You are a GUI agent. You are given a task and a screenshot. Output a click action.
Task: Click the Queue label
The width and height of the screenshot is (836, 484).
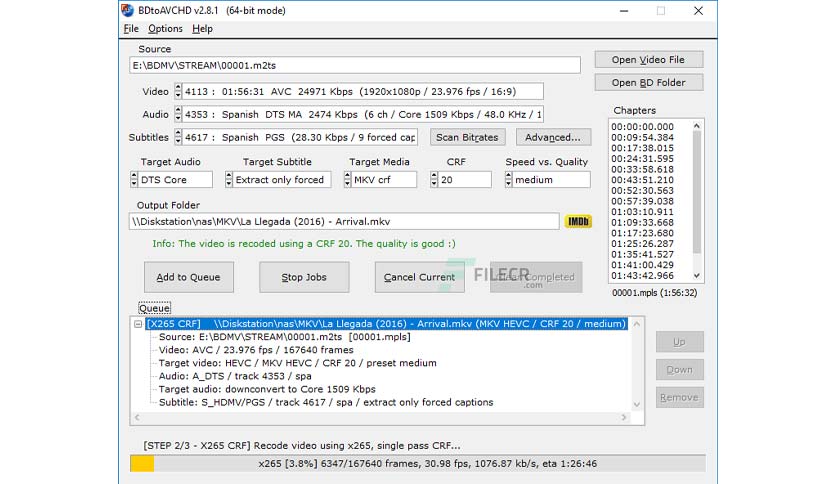154,308
